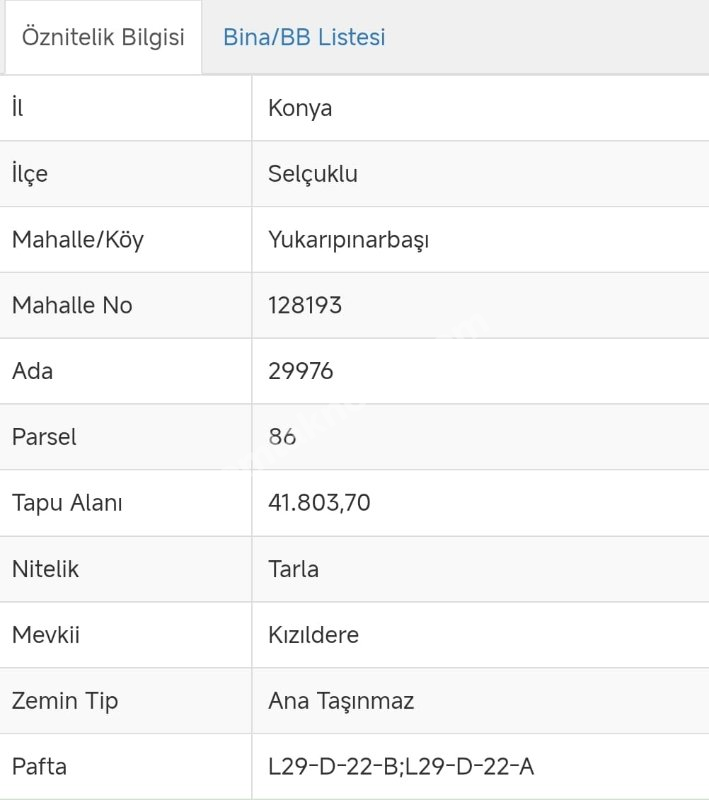The width and height of the screenshot is (709, 800).
Task: Select the Selçuklu district value
Action: pyautogui.click(x=312, y=174)
